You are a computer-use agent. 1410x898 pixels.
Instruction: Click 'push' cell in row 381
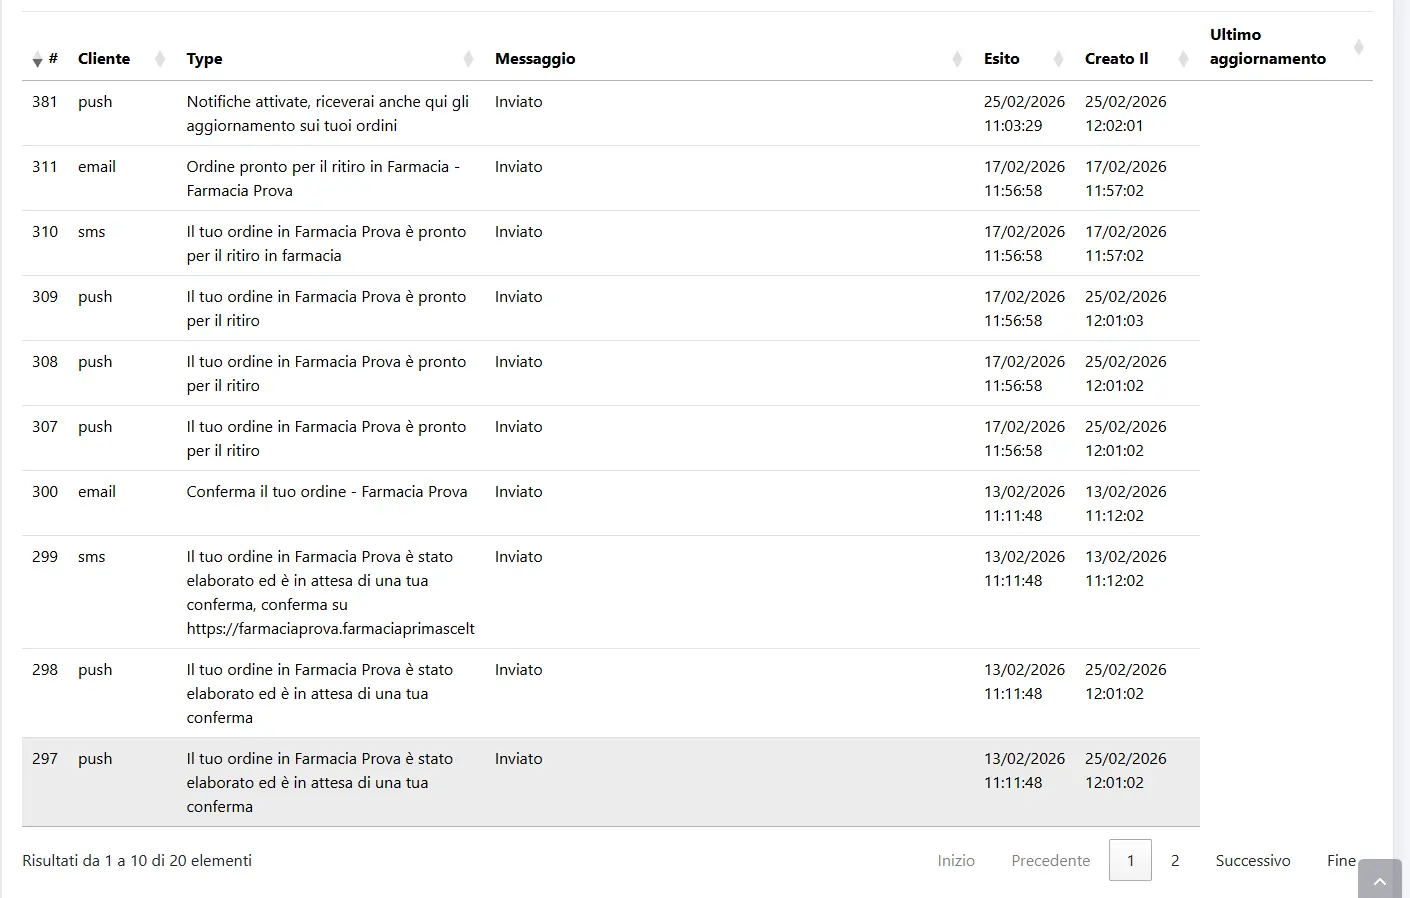point(95,102)
